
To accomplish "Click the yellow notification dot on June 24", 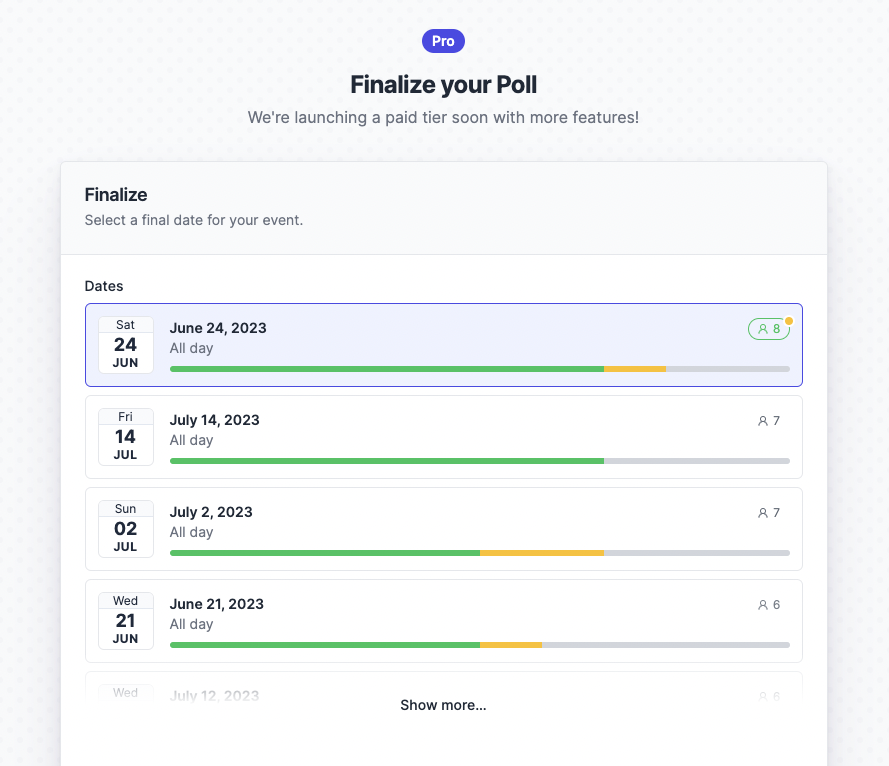I will (787, 320).
